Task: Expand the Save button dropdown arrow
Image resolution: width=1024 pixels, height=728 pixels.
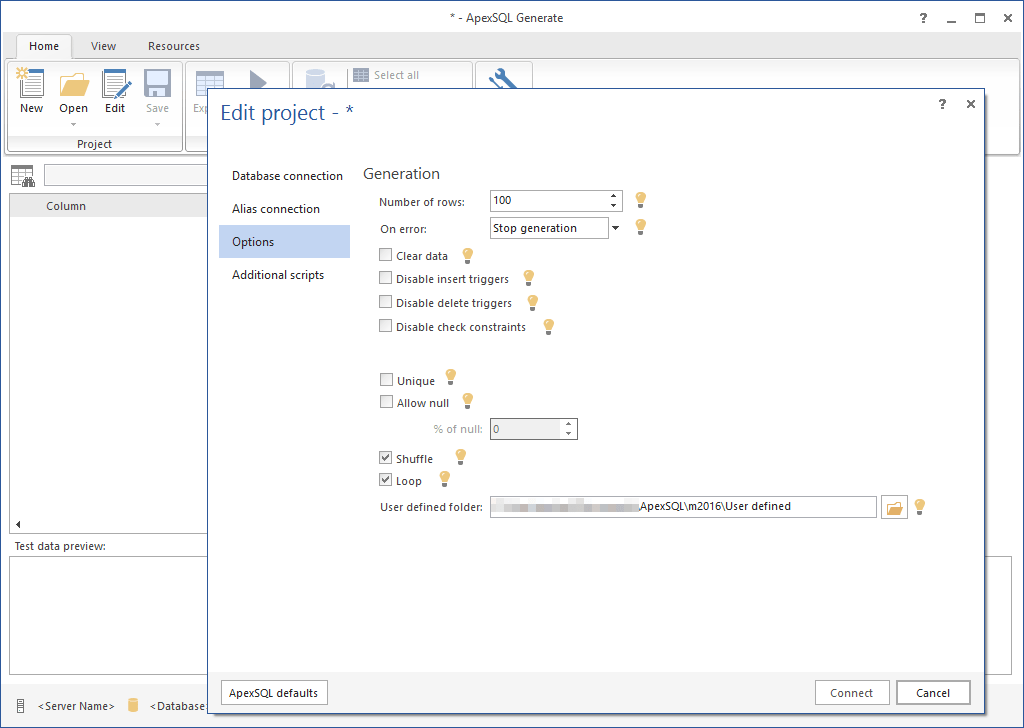Action: (x=157, y=124)
